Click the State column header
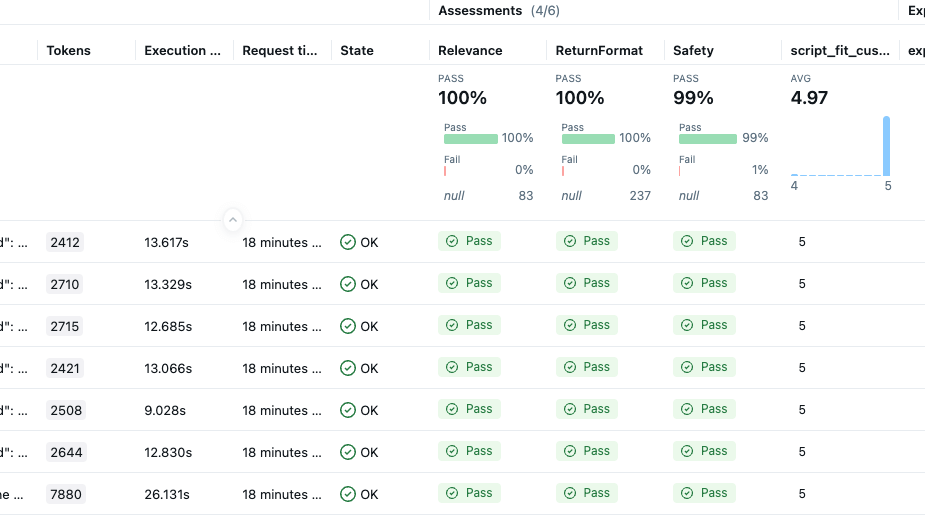 357,50
